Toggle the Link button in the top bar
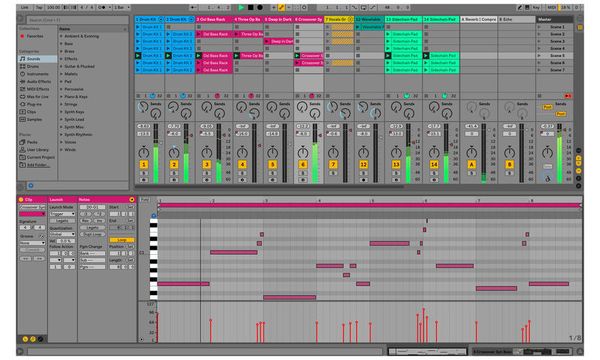The height and width of the screenshot is (360, 600). (x=24, y=7)
